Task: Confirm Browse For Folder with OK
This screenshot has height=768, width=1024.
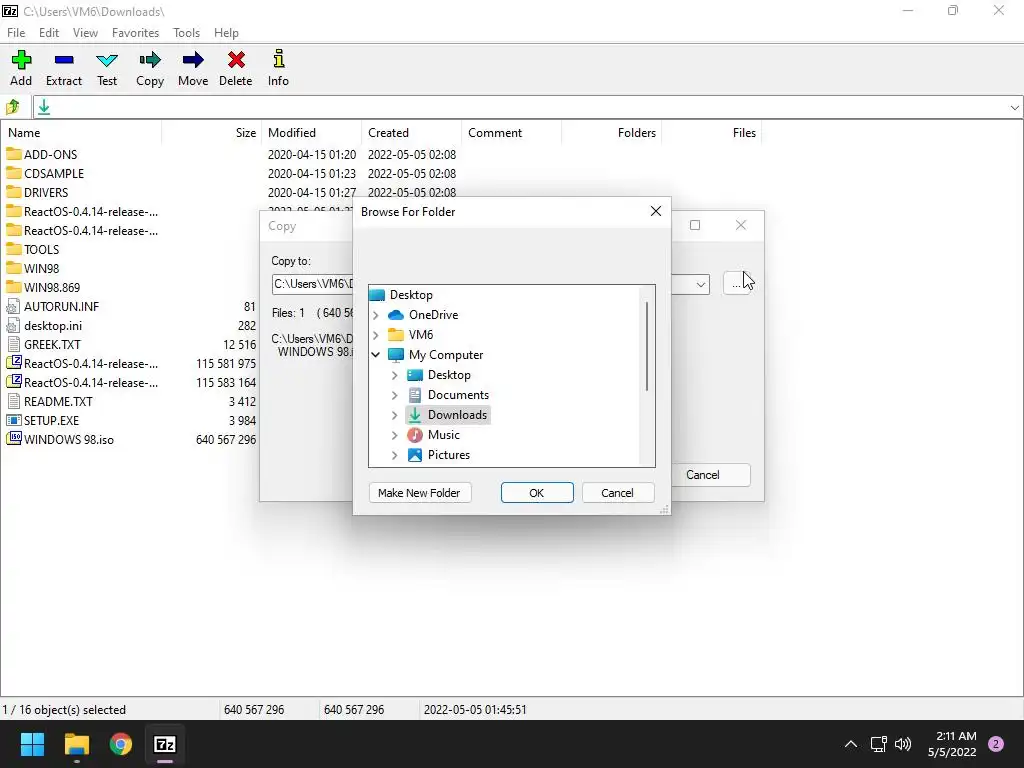Action: tap(537, 493)
